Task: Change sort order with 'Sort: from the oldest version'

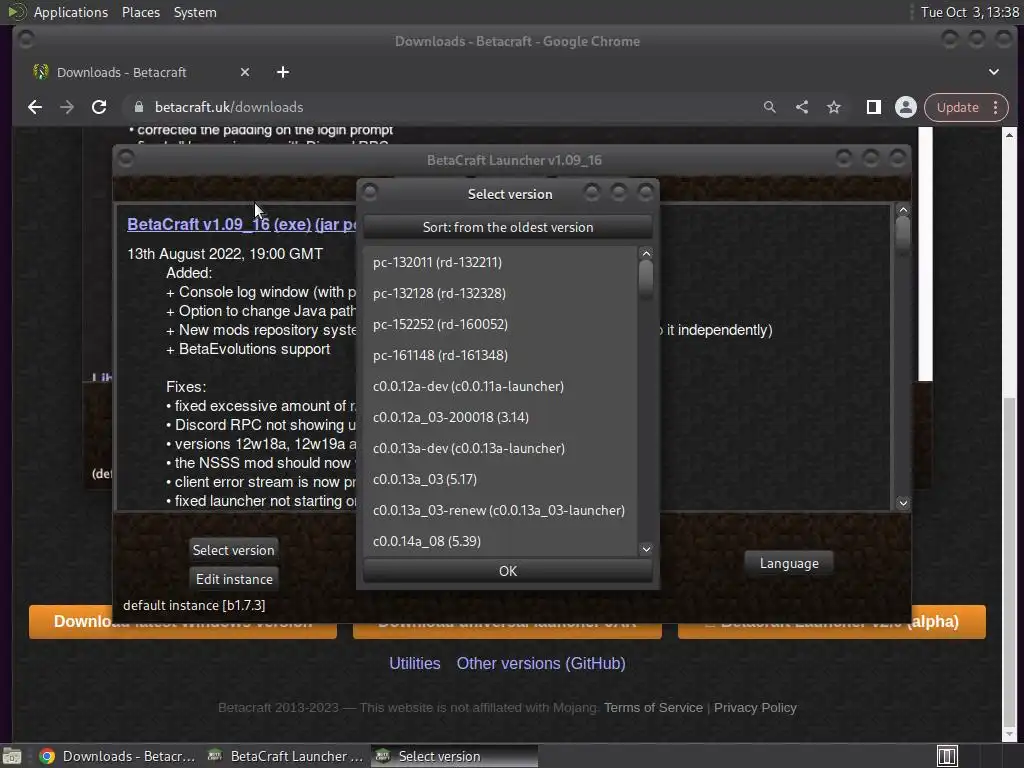Action: point(508,227)
